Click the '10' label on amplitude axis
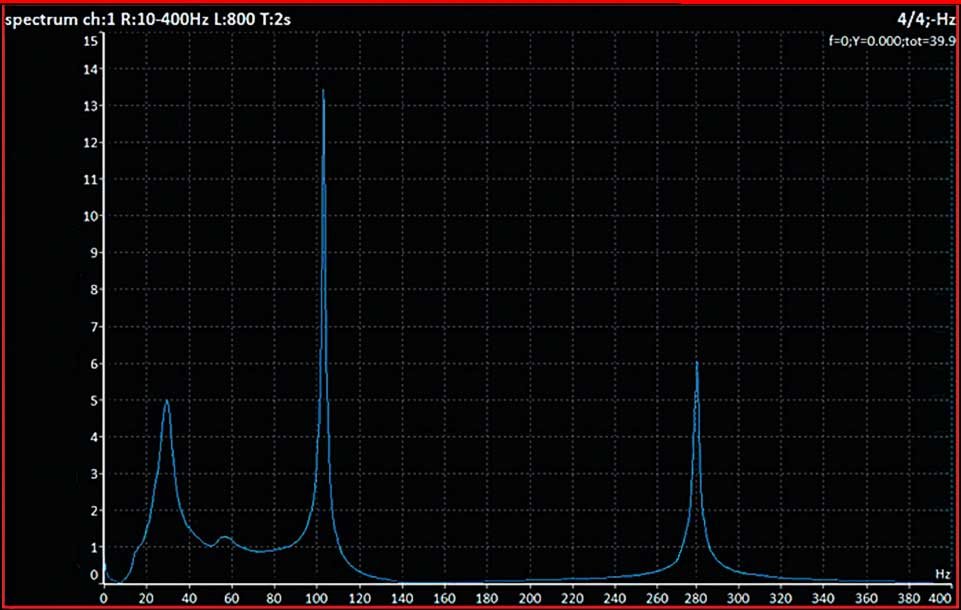 point(90,216)
